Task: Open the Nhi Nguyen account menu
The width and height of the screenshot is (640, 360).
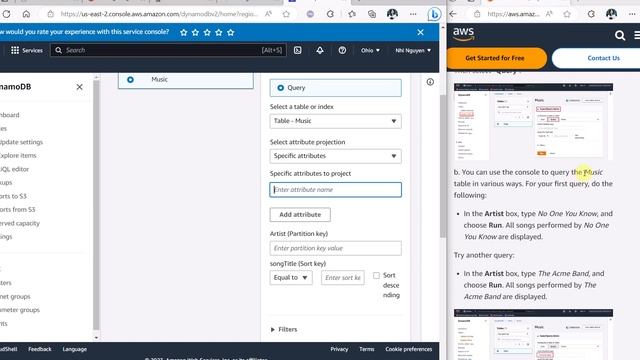Action: (x=413, y=50)
